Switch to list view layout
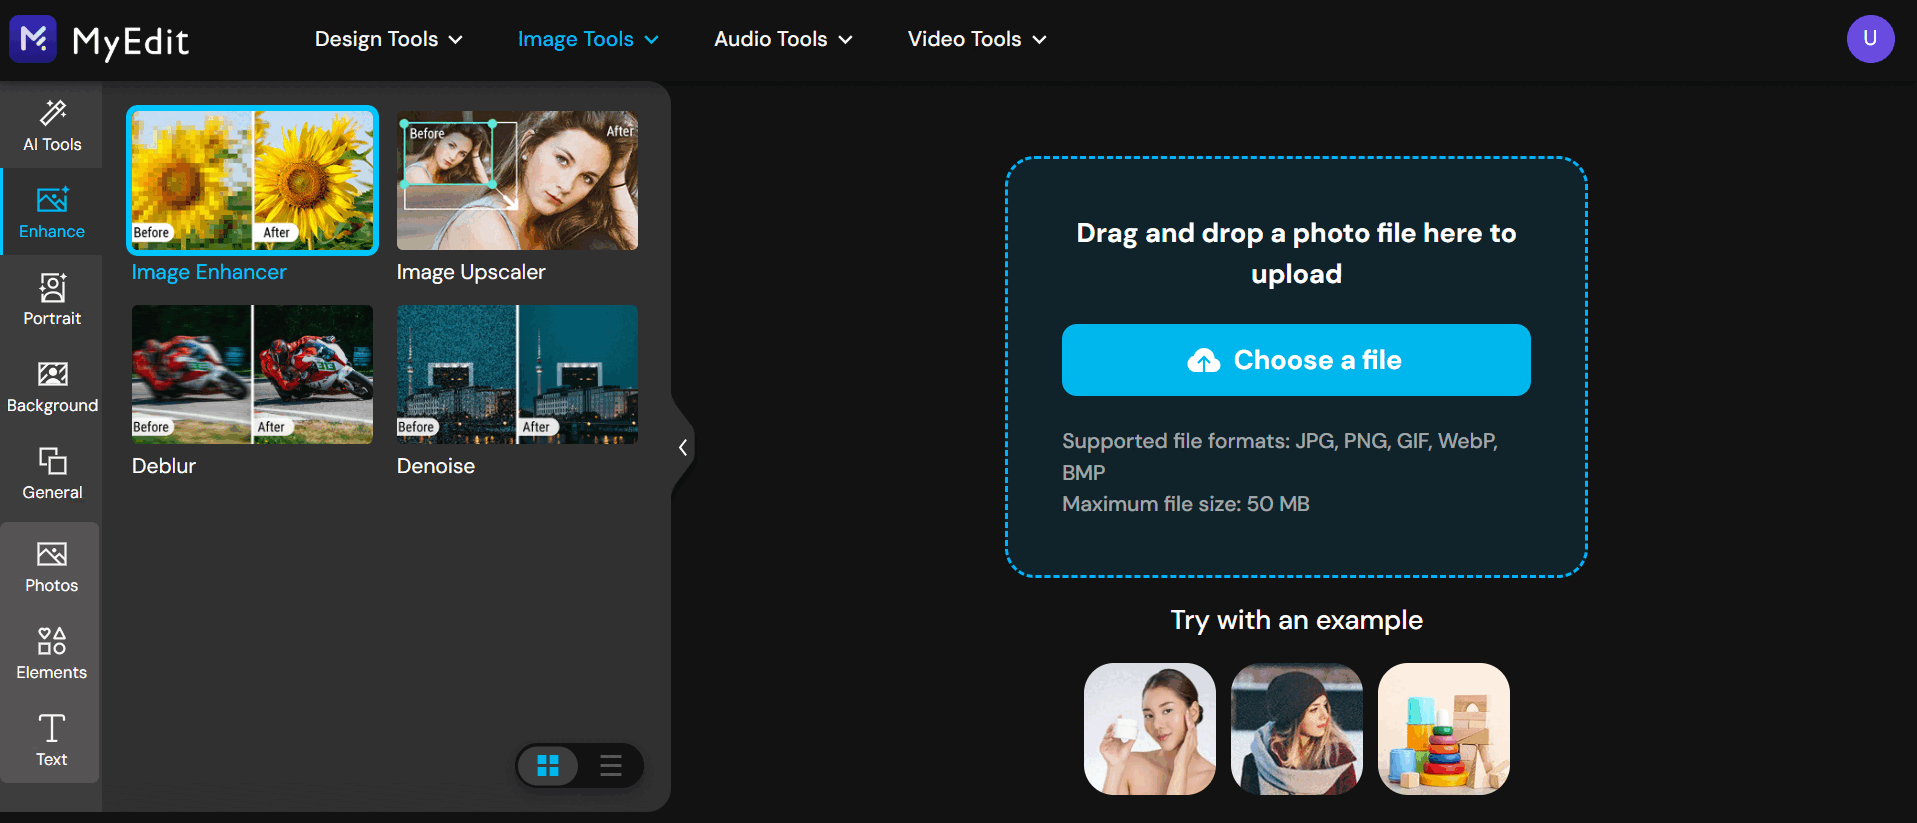This screenshot has height=823, width=1917. [611, 766]
